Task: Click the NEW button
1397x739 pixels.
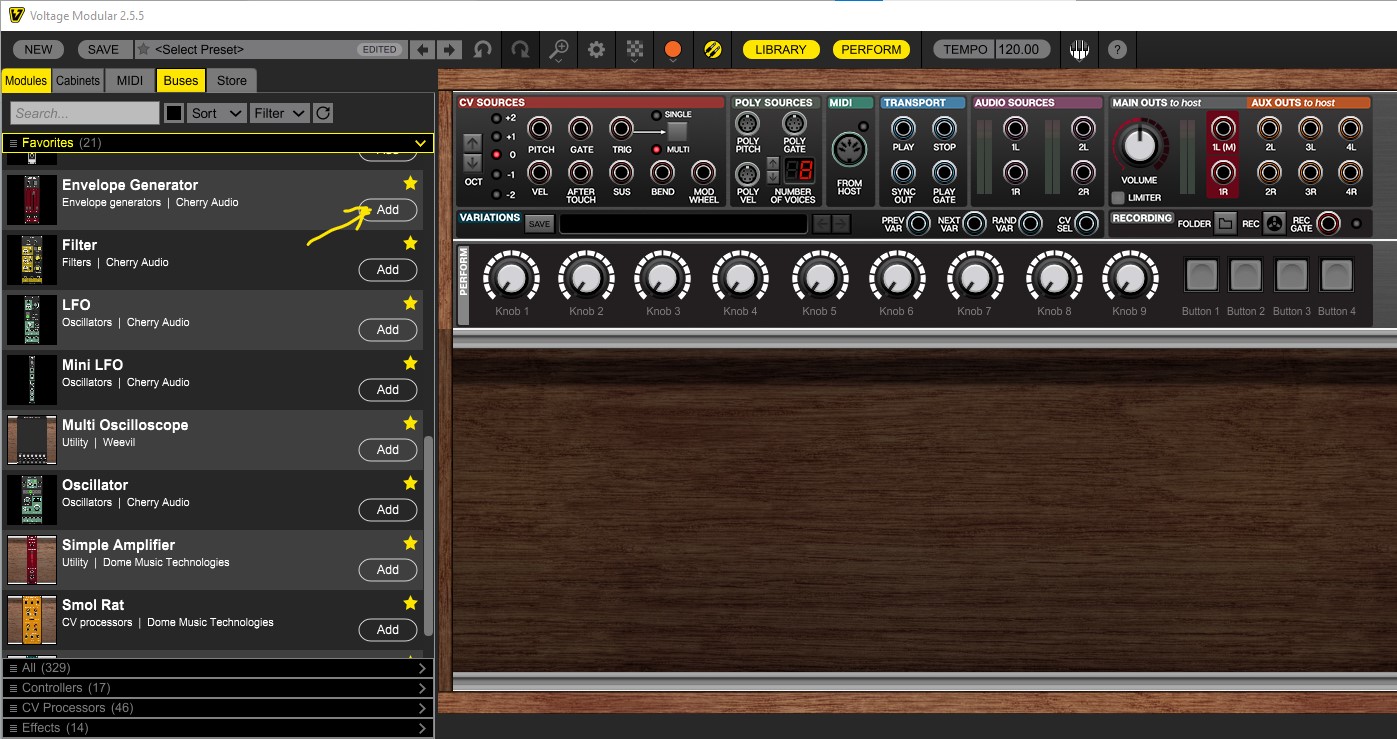Action: tap(39, 49)
